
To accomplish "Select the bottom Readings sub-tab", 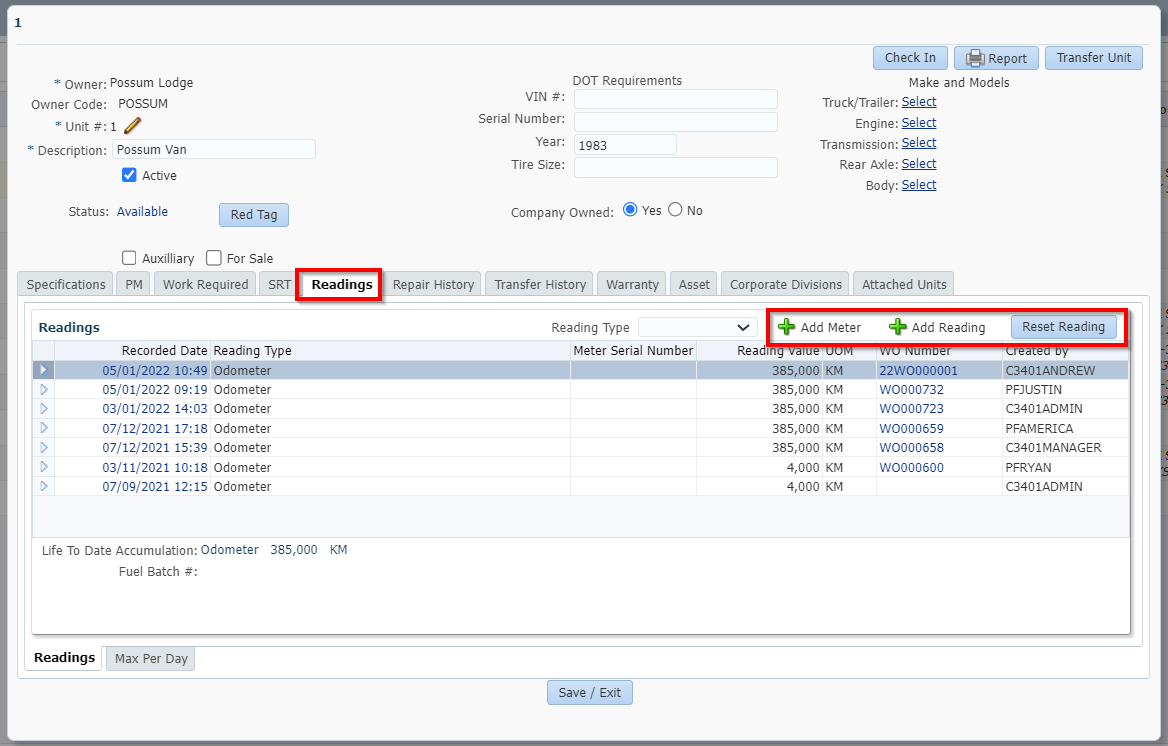I will 64,657.
